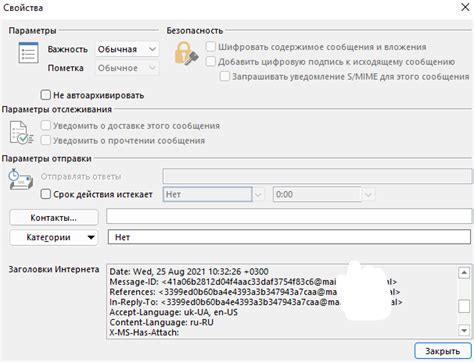Click the 'Заголовки Интернета' label
This screenshot has height=362, width=474.
(54, 269)
